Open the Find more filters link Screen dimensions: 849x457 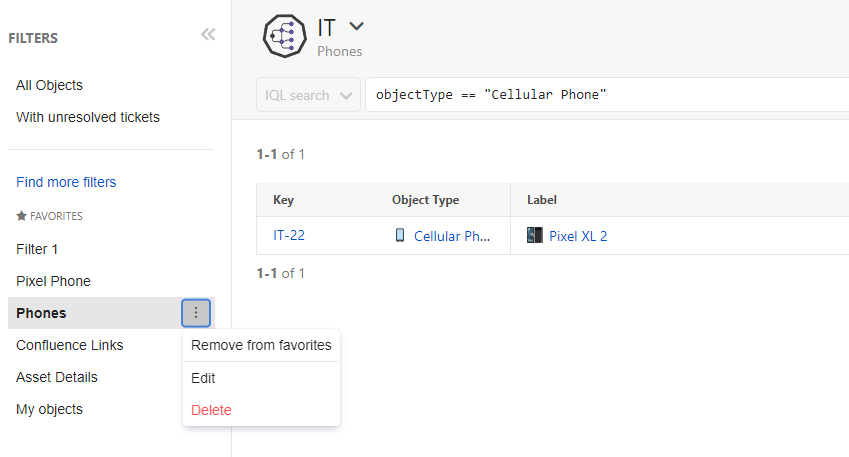pos(66,182)
